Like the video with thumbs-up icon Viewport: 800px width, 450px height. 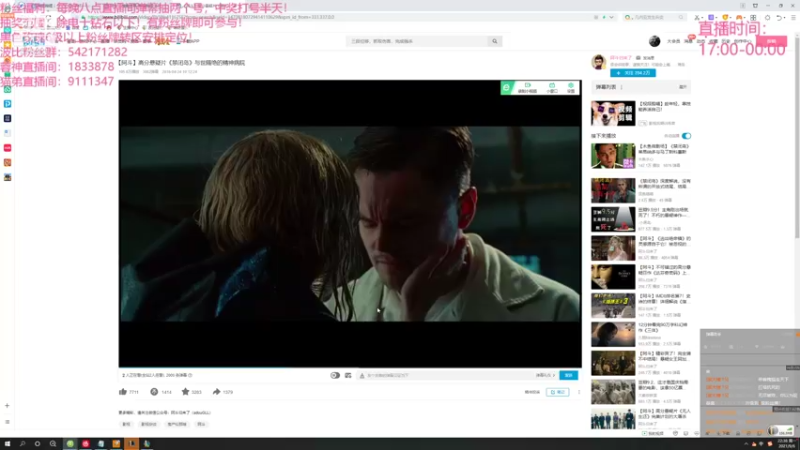tap(123, 392)
